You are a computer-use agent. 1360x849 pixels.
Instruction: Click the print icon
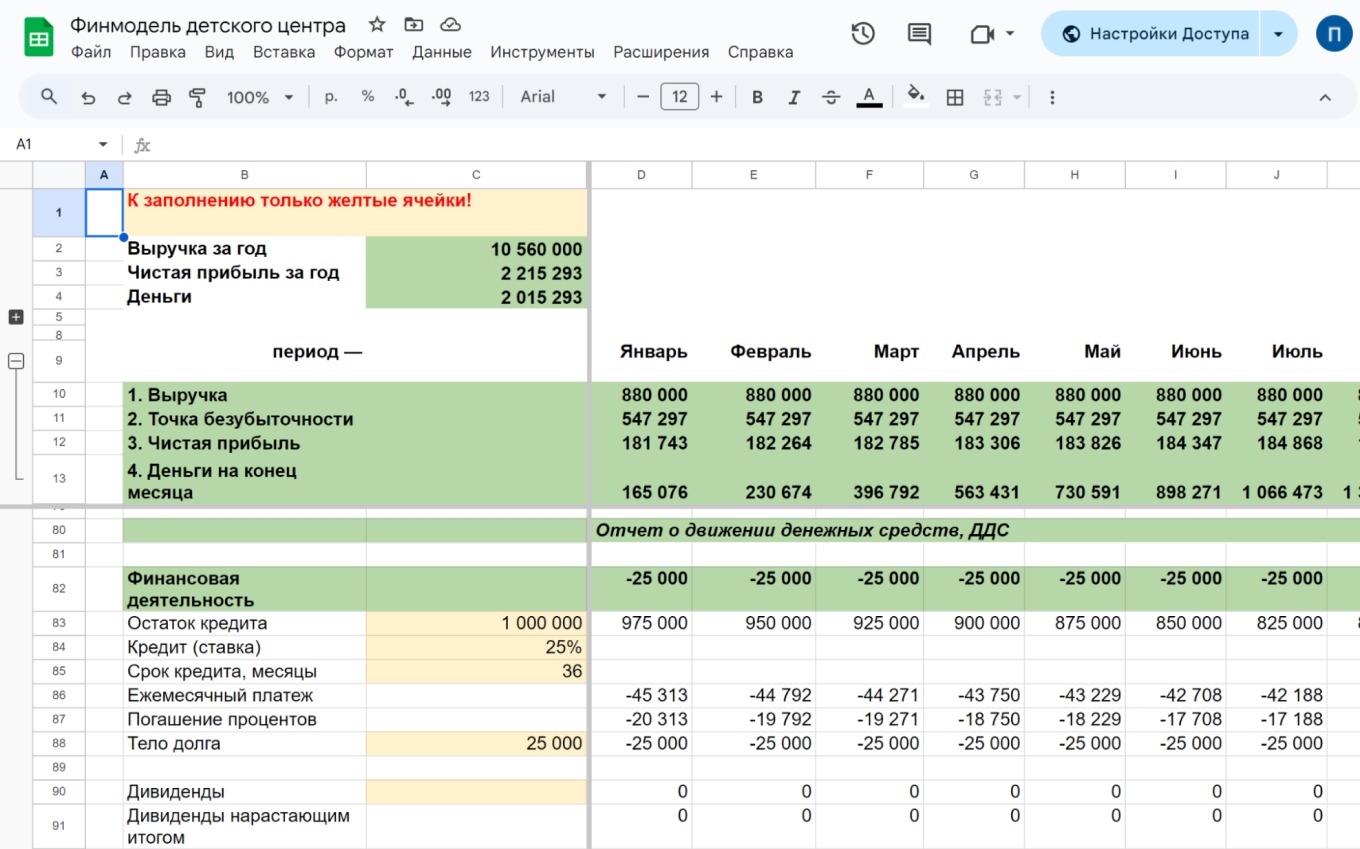point(161,97)
